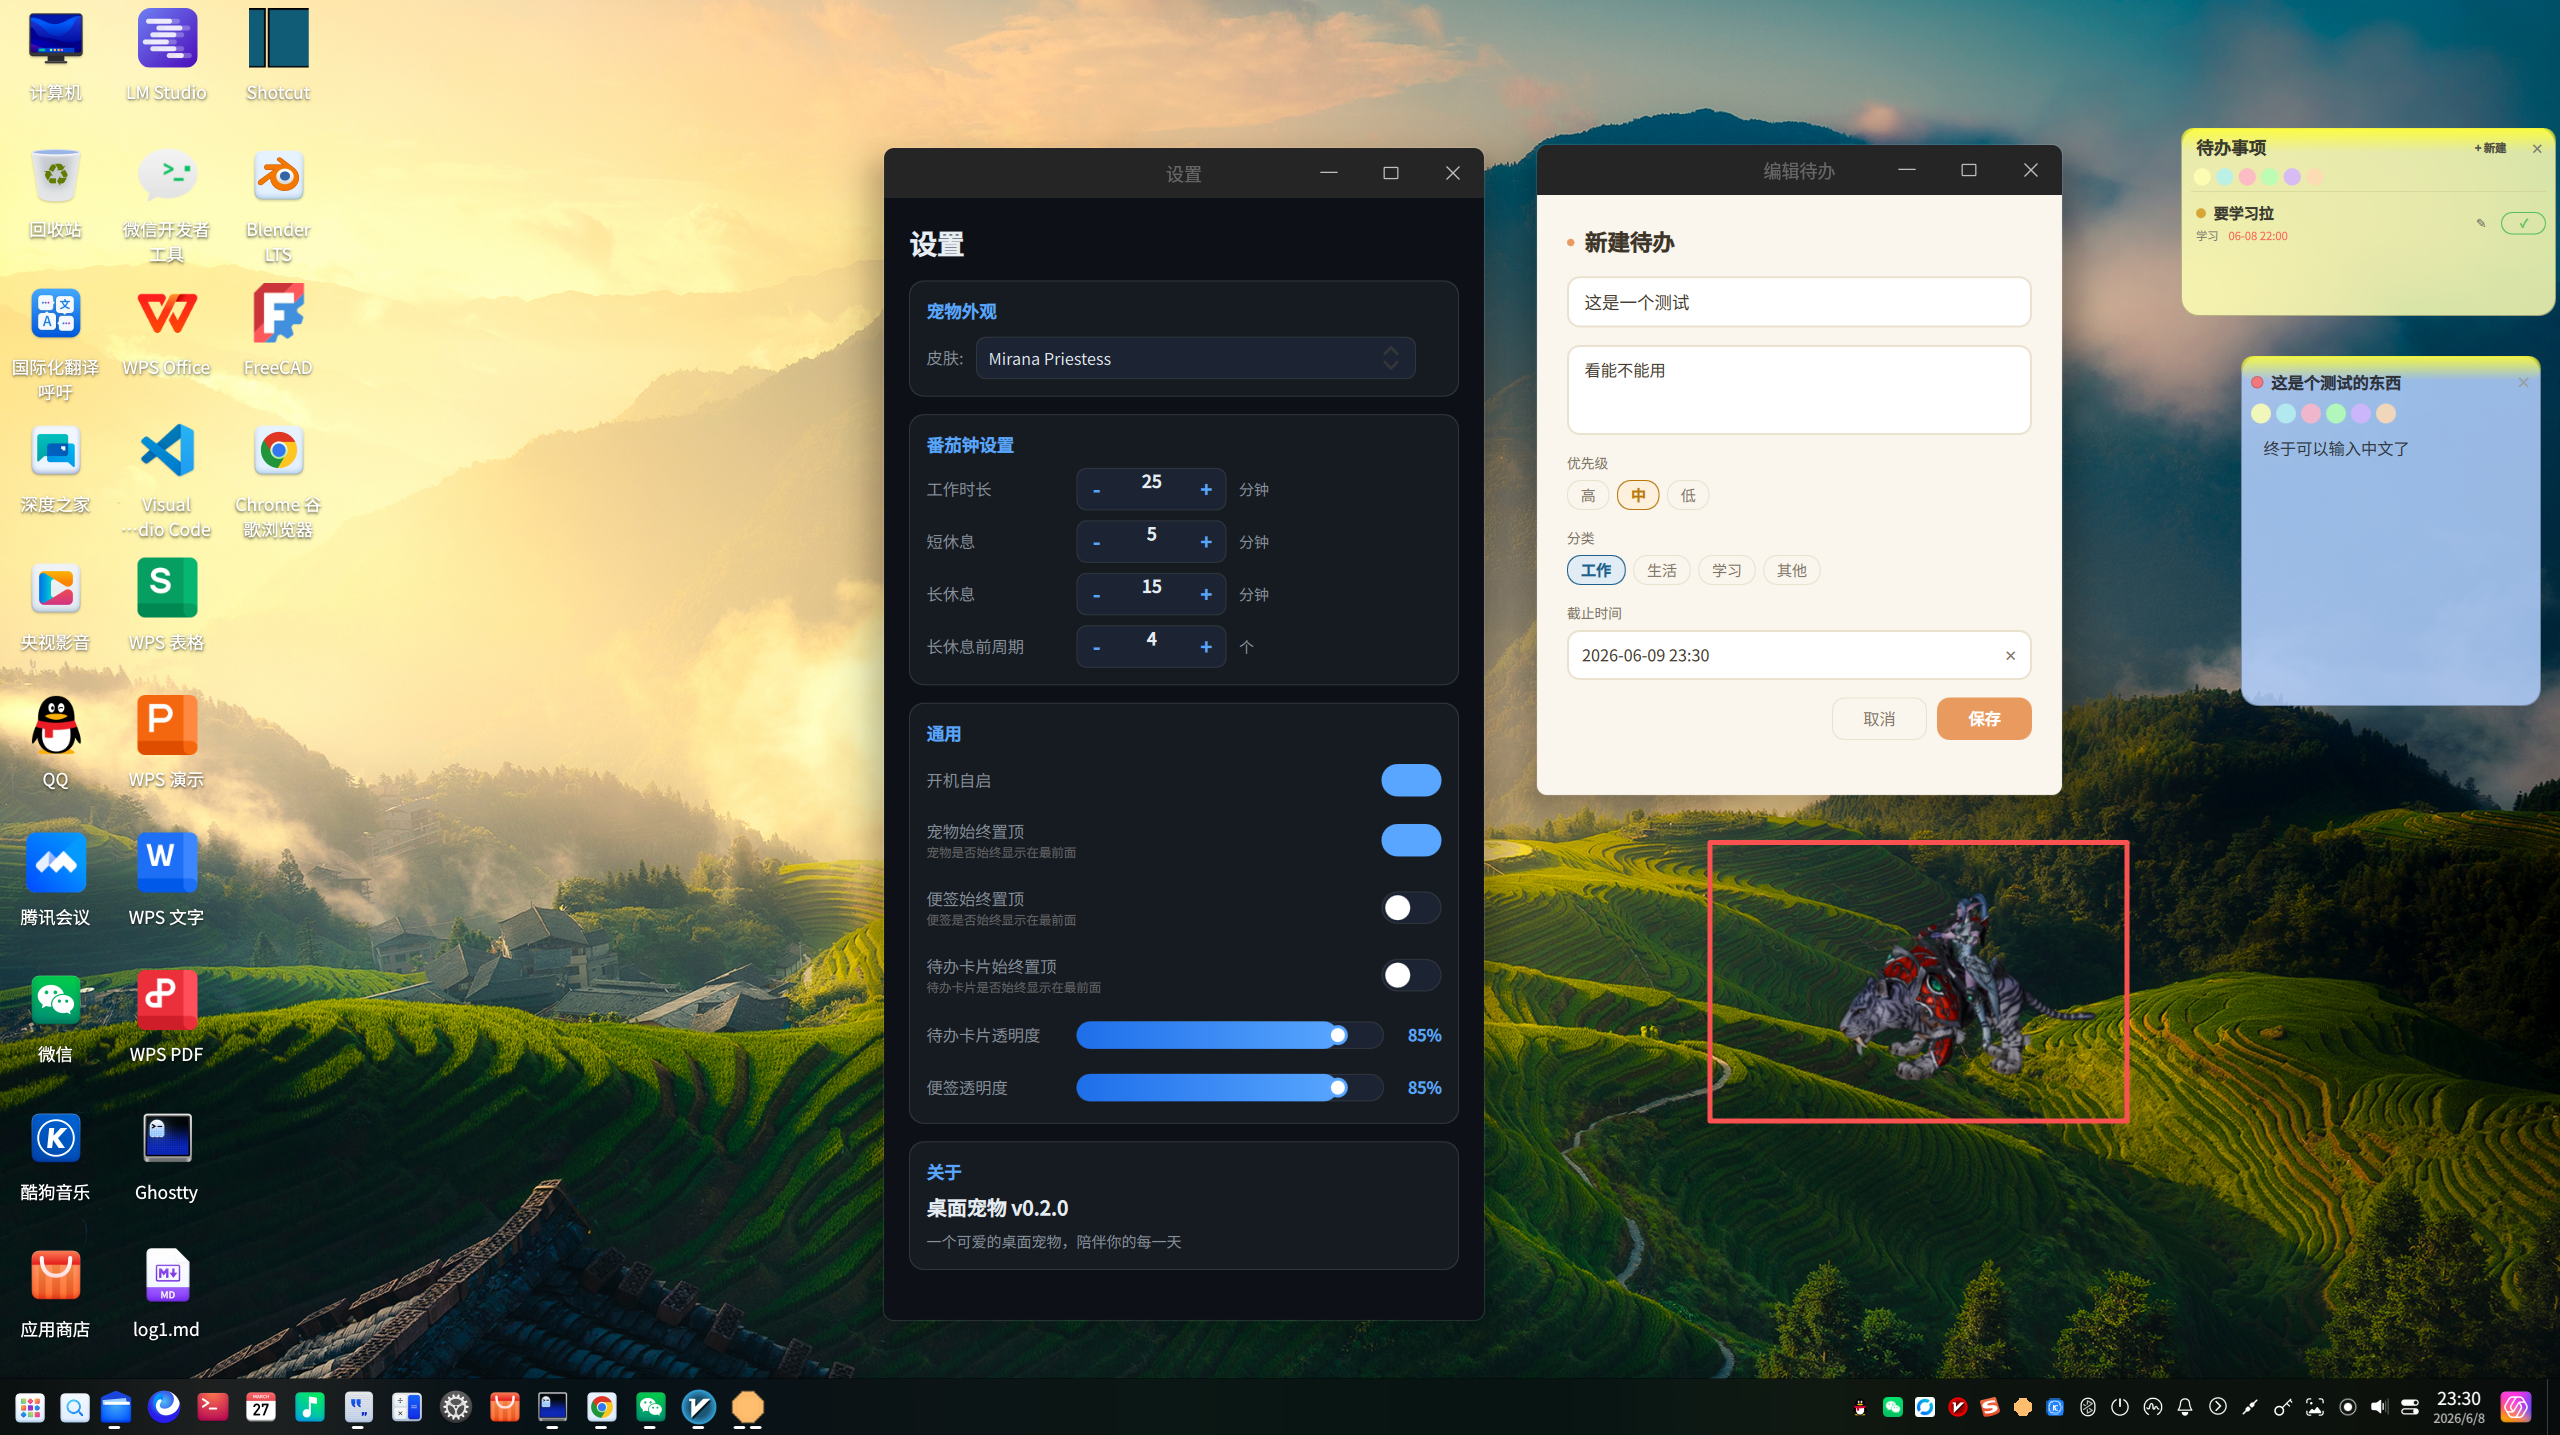2560x1435 pixels.
Task: Launch Blender LTS from the desktop
Action: 278,205
